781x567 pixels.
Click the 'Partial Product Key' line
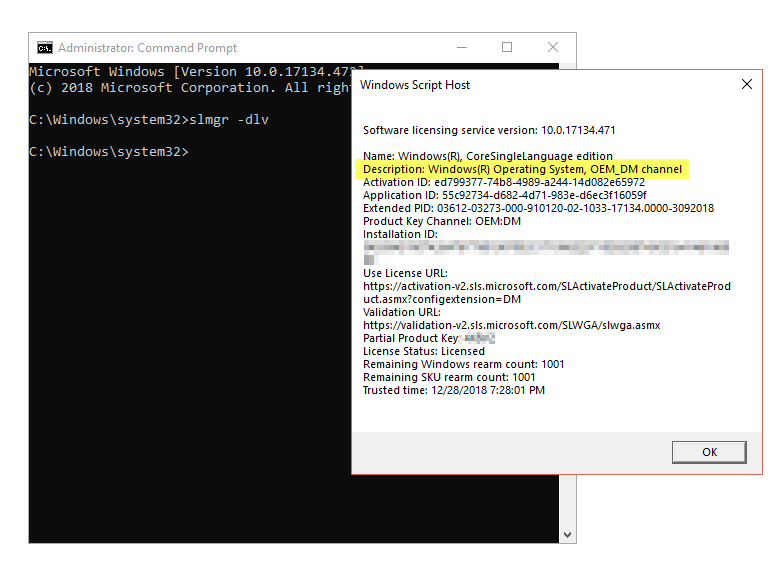coord(429,338)
